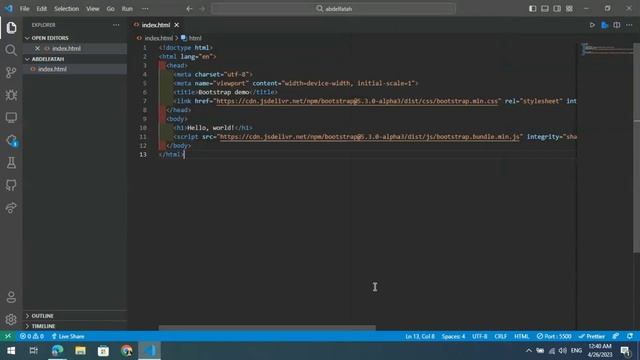Open the File menu
The height and width of the screenshot is (360, 640).
coord(24,9)
